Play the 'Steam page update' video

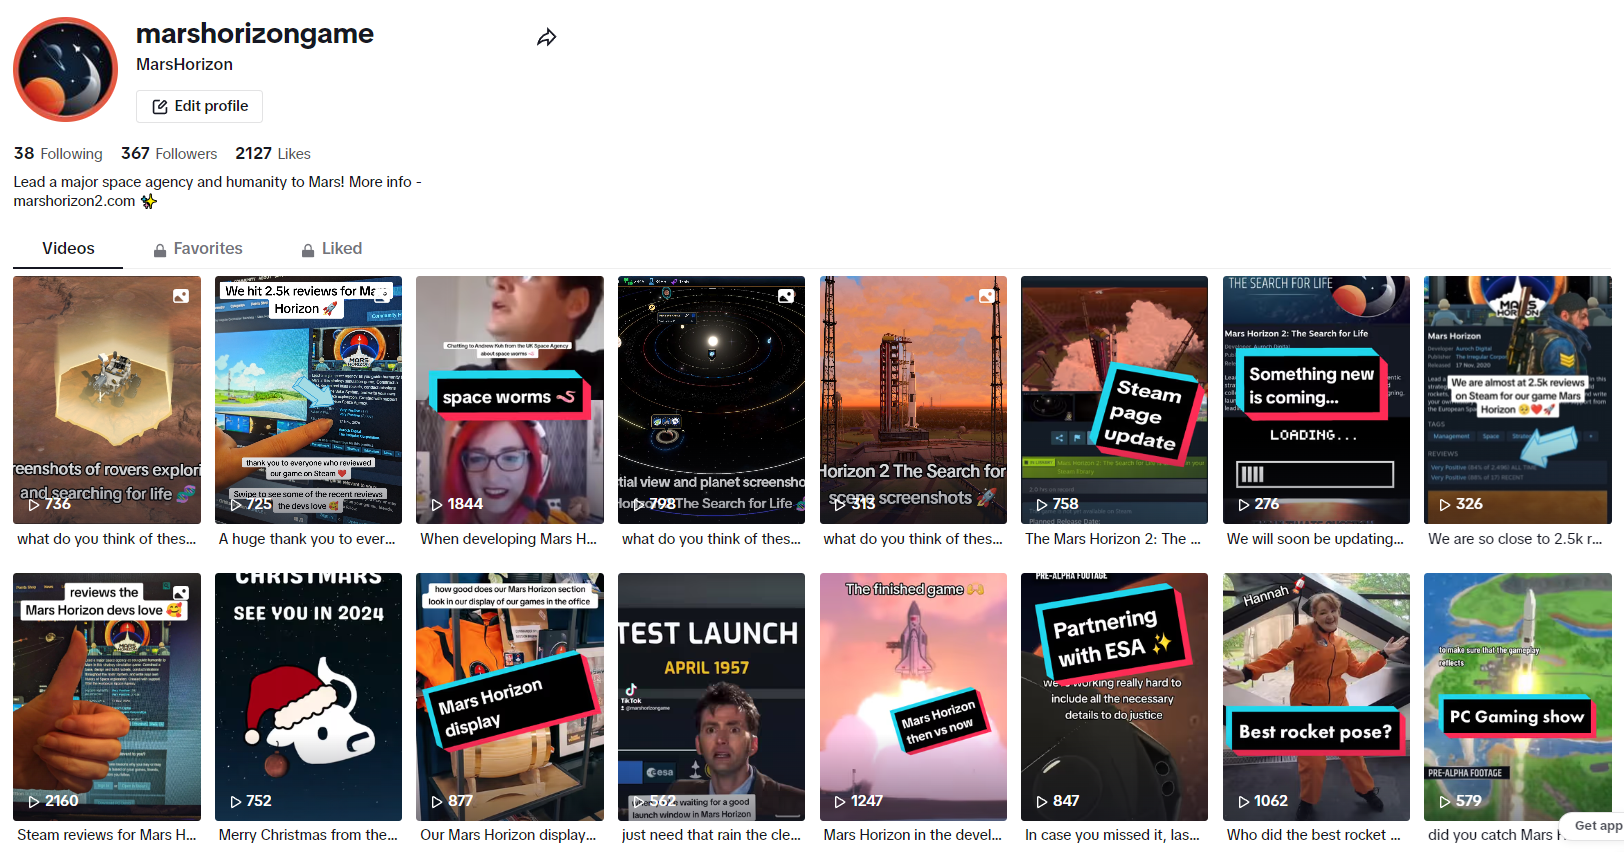(1114, 400)
